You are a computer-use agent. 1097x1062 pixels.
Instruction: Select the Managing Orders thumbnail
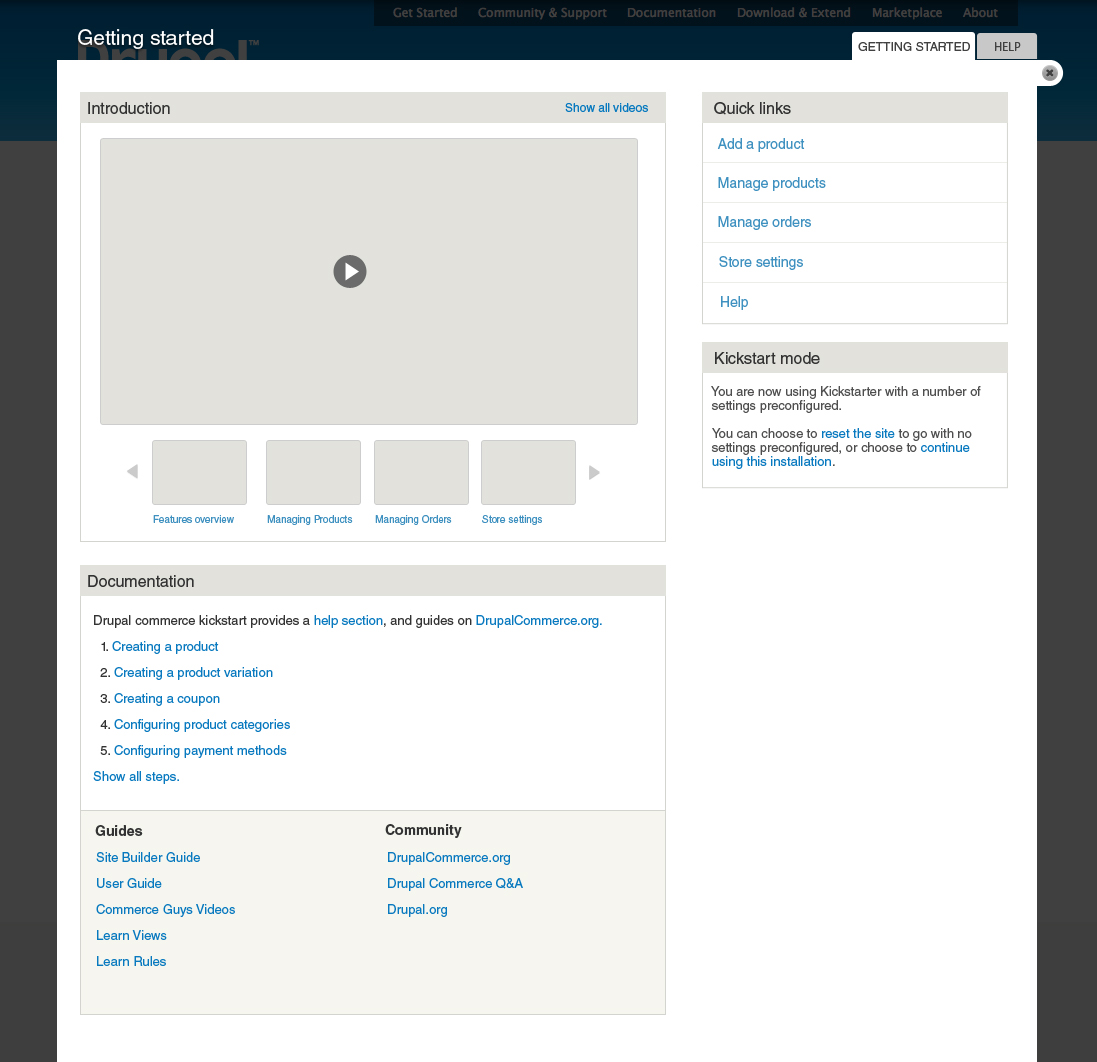[421, 472]
